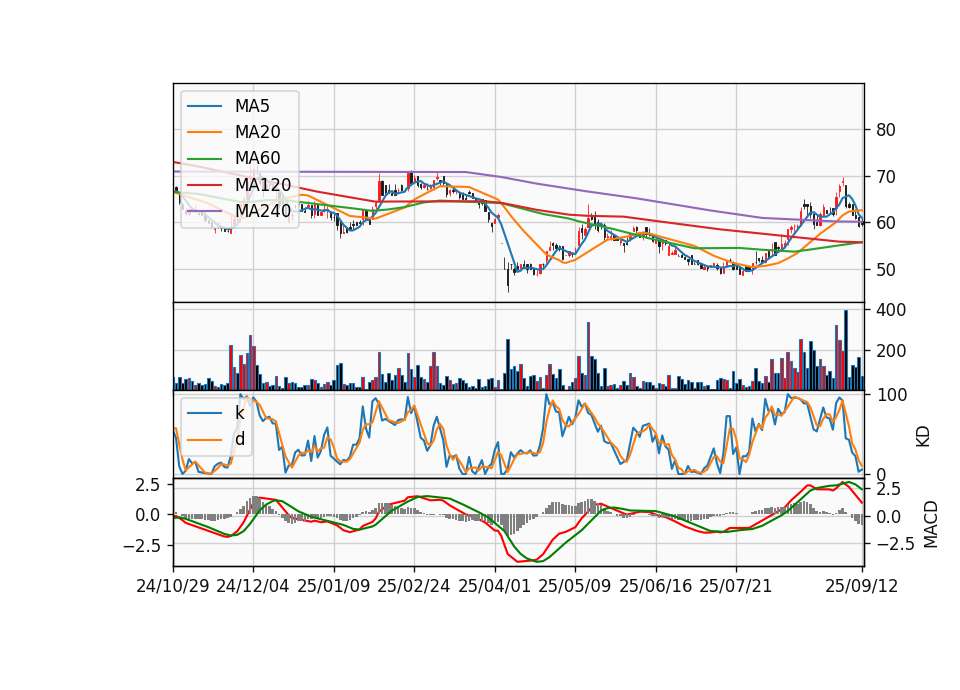Viewport: 960px width, 690px height.
Task: Click the price axis value 70
Action: (x=885, y=177)
